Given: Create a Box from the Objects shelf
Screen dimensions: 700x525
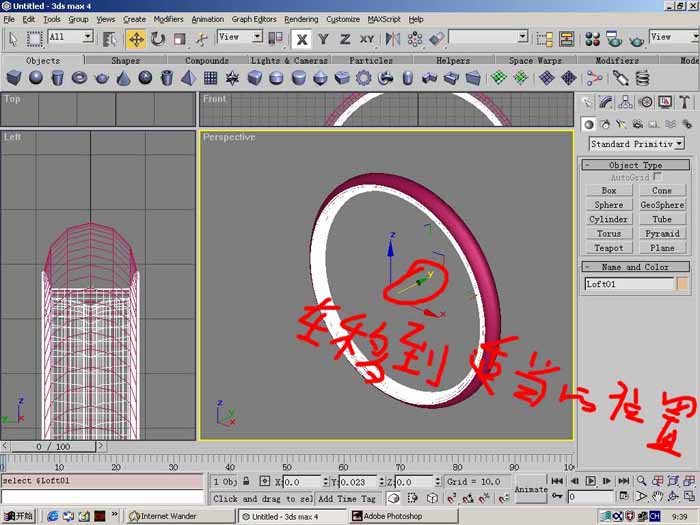Looking at the screenshot, I should click(x=14, y=78).
